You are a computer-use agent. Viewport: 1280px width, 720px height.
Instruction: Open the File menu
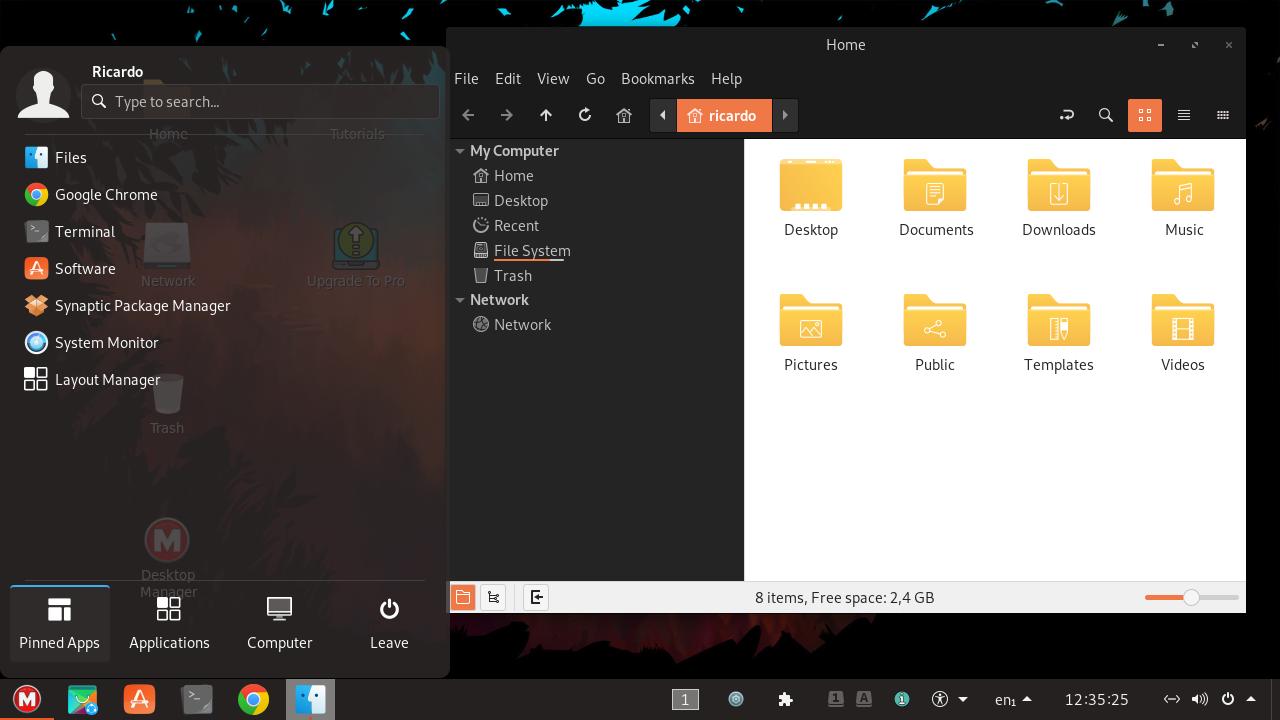[x=466, y=78]
